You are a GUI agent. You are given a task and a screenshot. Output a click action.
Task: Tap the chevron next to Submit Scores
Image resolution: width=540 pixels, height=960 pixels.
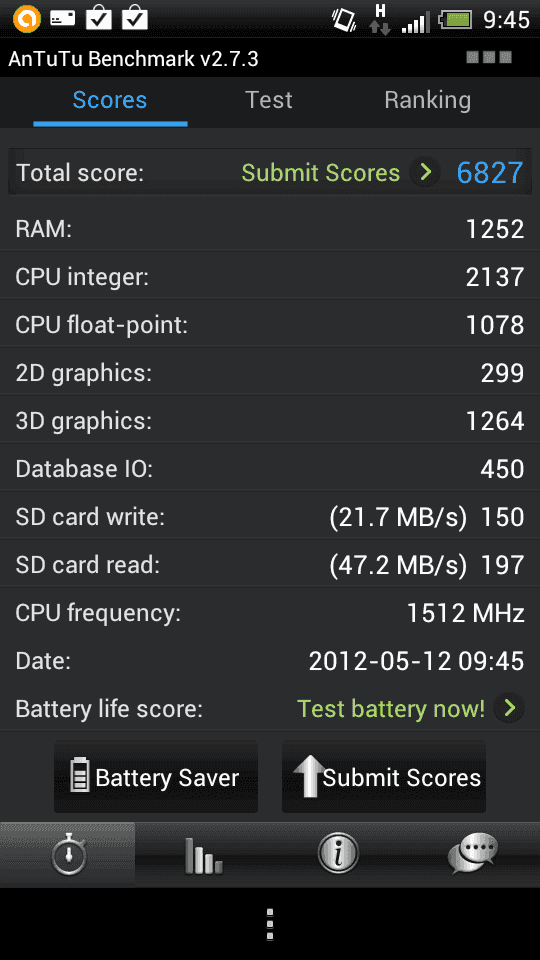click(x=425, y=172)
